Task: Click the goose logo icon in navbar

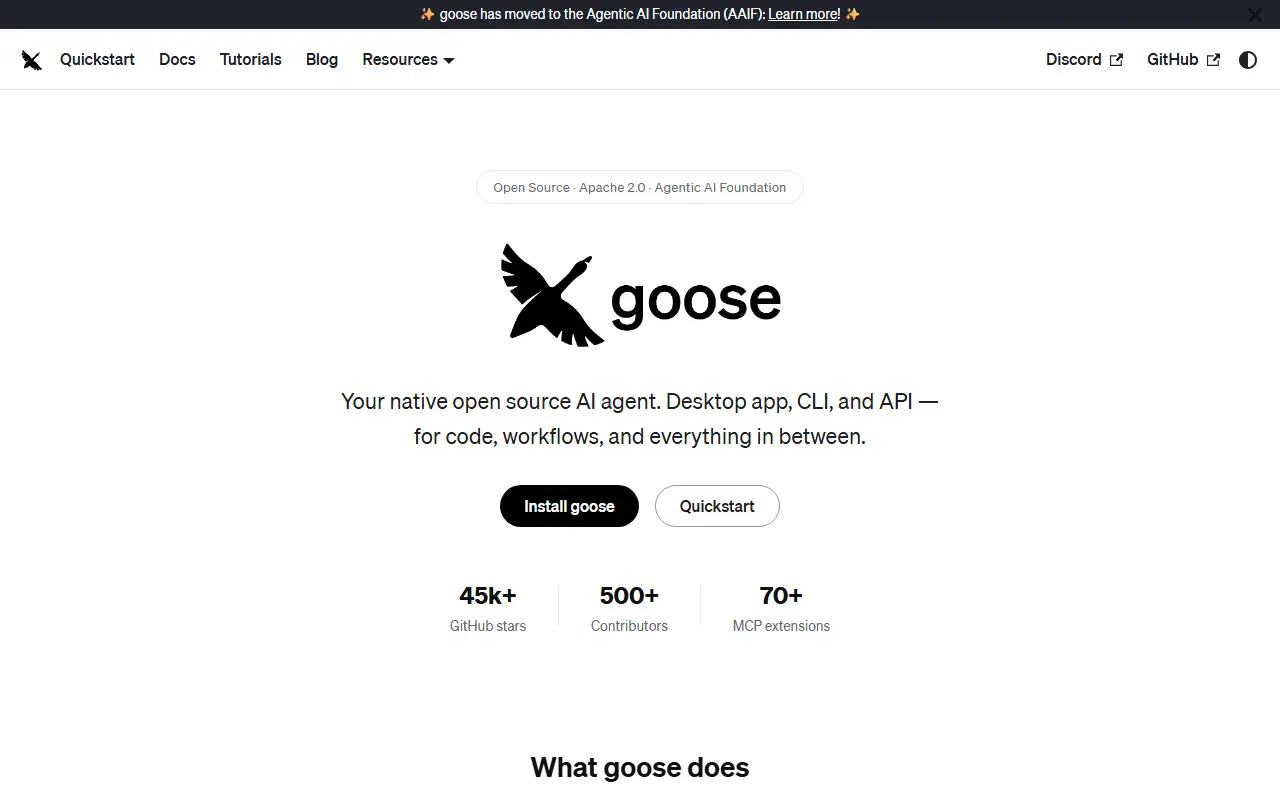Action: pos(32,60)
